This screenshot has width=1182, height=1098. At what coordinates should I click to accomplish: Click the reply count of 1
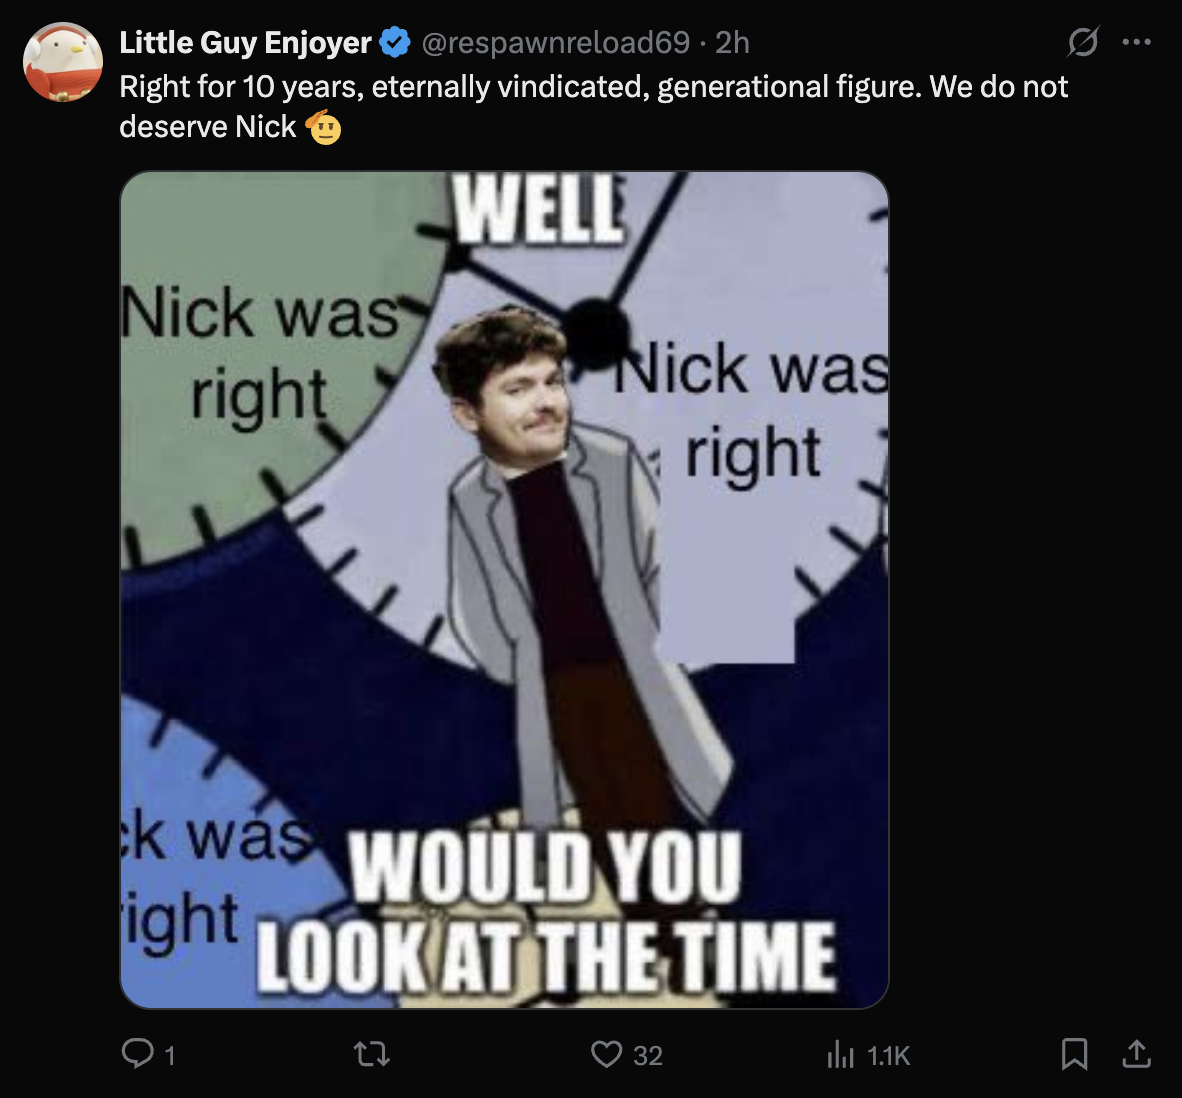coord(170,1055)
